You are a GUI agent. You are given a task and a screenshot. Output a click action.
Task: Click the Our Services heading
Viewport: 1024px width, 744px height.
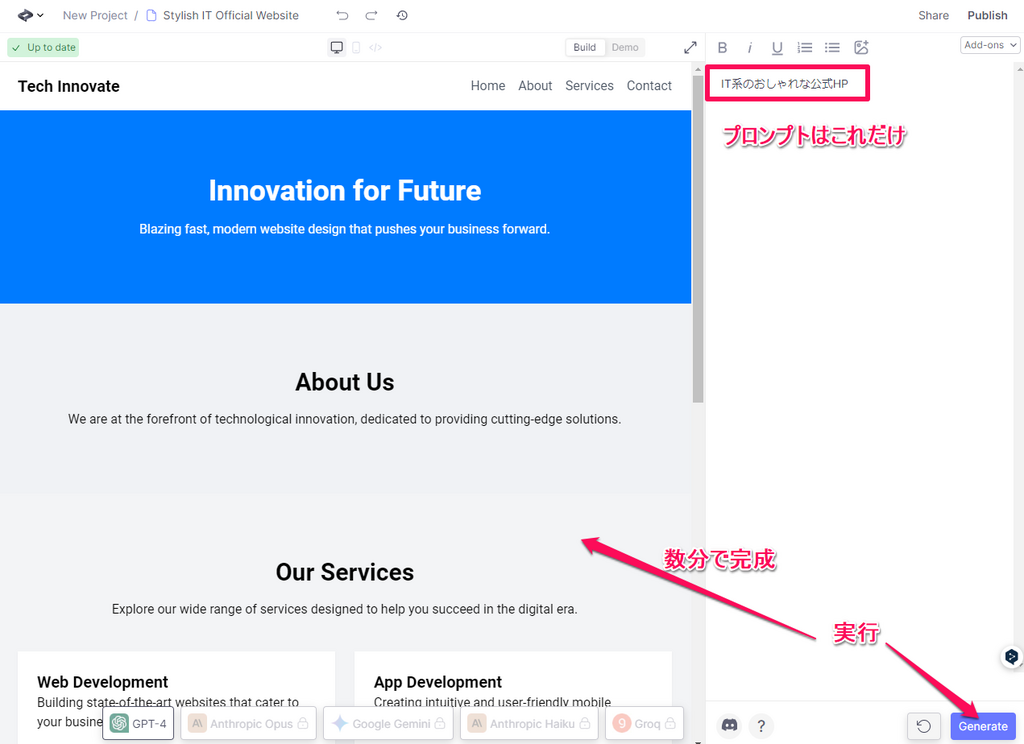(x=345, y=572)
